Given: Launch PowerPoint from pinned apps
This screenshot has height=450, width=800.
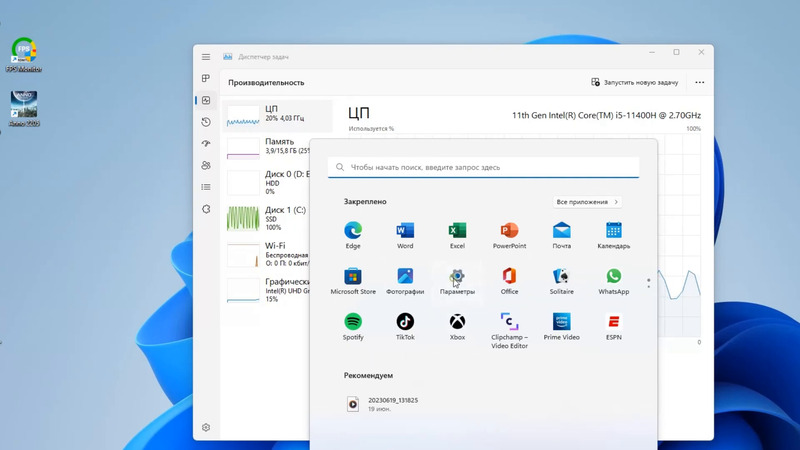Looking at the screenshot, I should (x=509, y=232).
